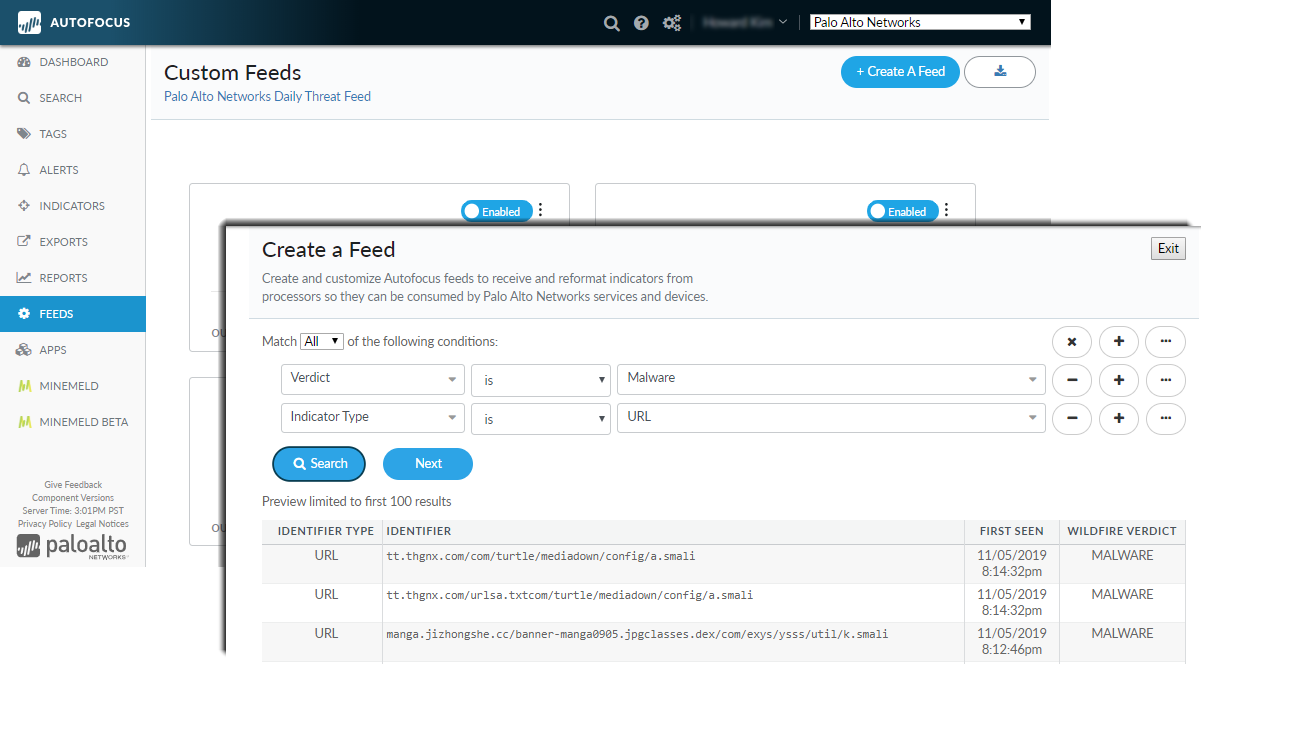The height and width of the screenshot is (741, 1313).
Task: Add condition after Indicator Type row
Action: (1118, 419)
